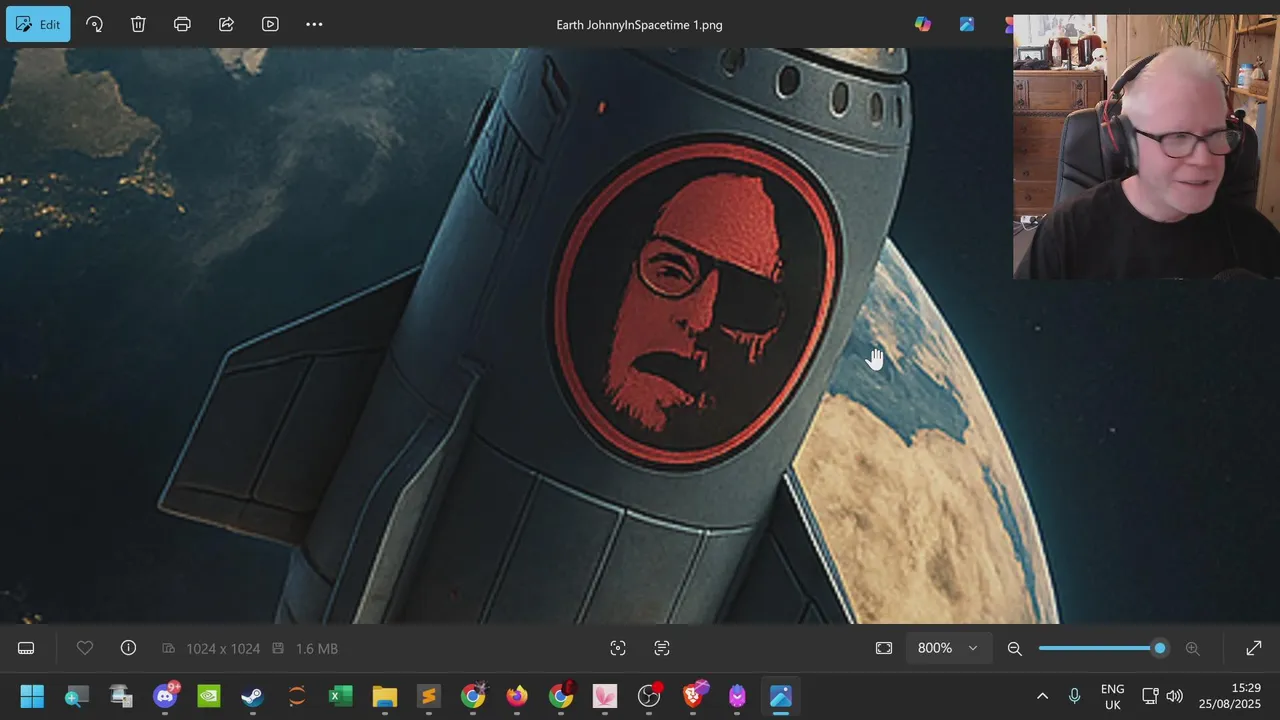Image resolution: width=1280 pixels, height=720 pixels.
Task: Select the file name Earth JohnnyInSpacetime 1.png
Action: (639, 25)
